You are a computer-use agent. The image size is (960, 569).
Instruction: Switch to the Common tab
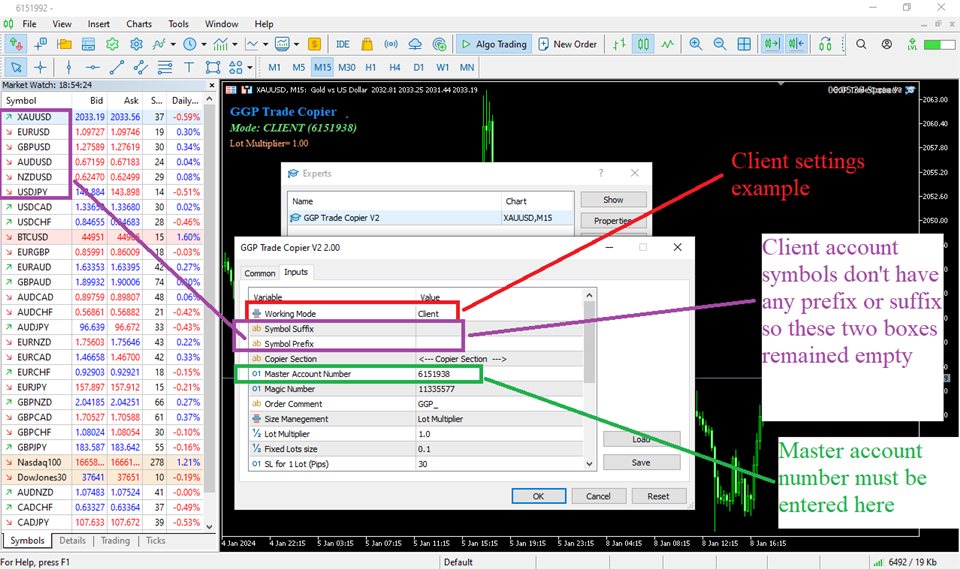(x=260, y=273)
